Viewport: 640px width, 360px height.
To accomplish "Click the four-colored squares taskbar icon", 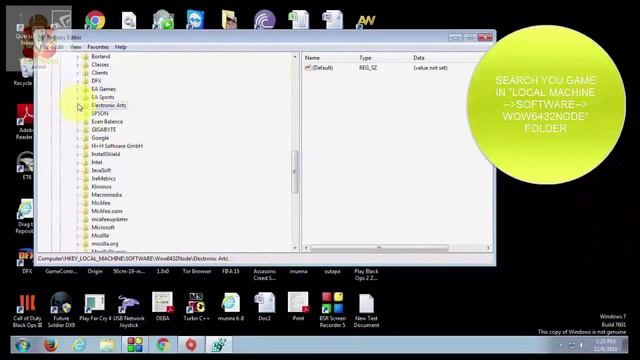I will coord(135,345).
